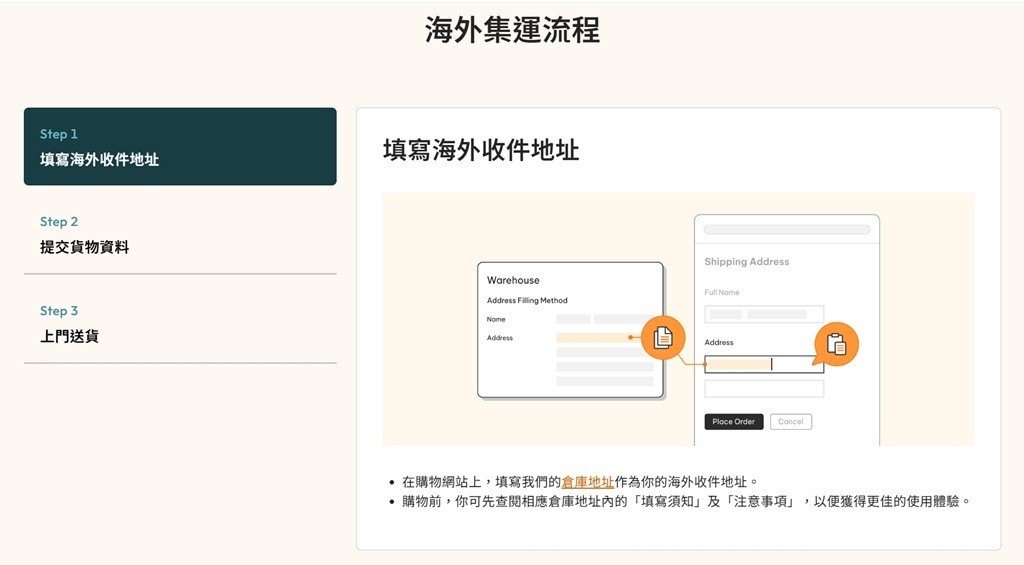Click the Full Name input field

click(764, 314)
